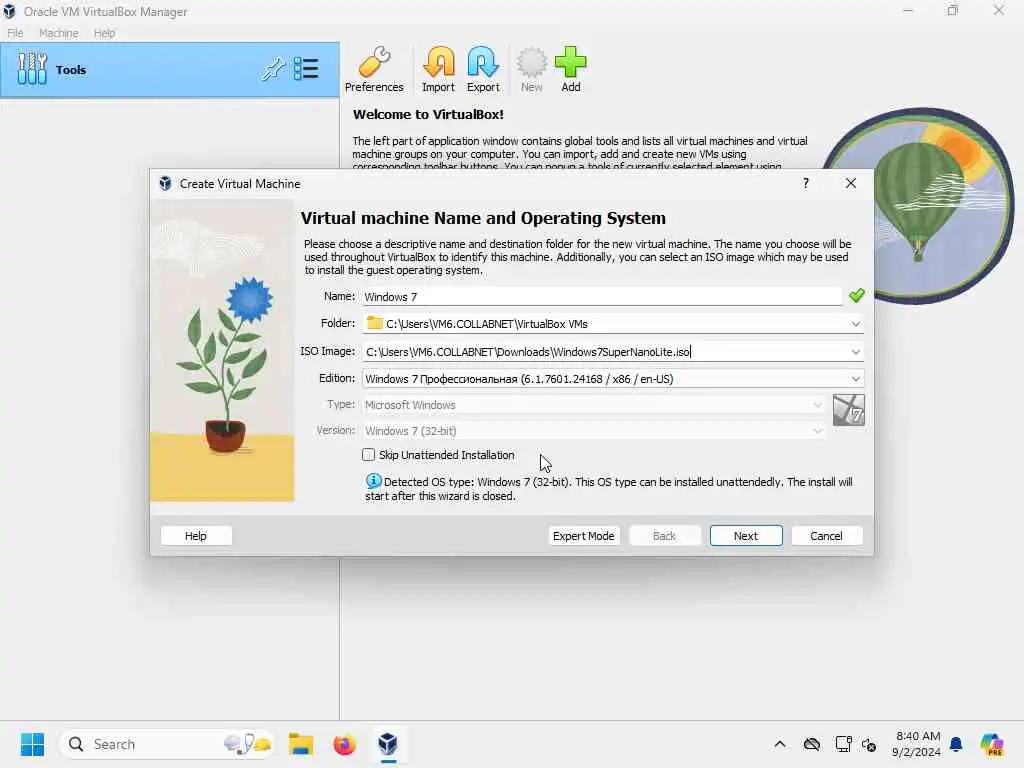Open the Copilot icon in taskbar

(991, 744)
